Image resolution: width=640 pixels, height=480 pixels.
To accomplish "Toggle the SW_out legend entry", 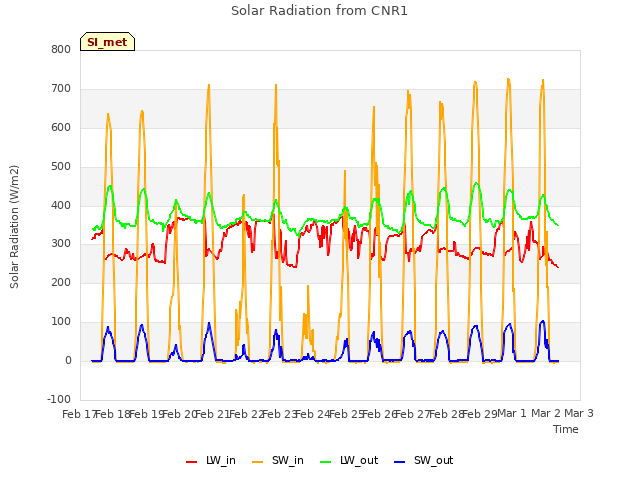I will point(424,461).
